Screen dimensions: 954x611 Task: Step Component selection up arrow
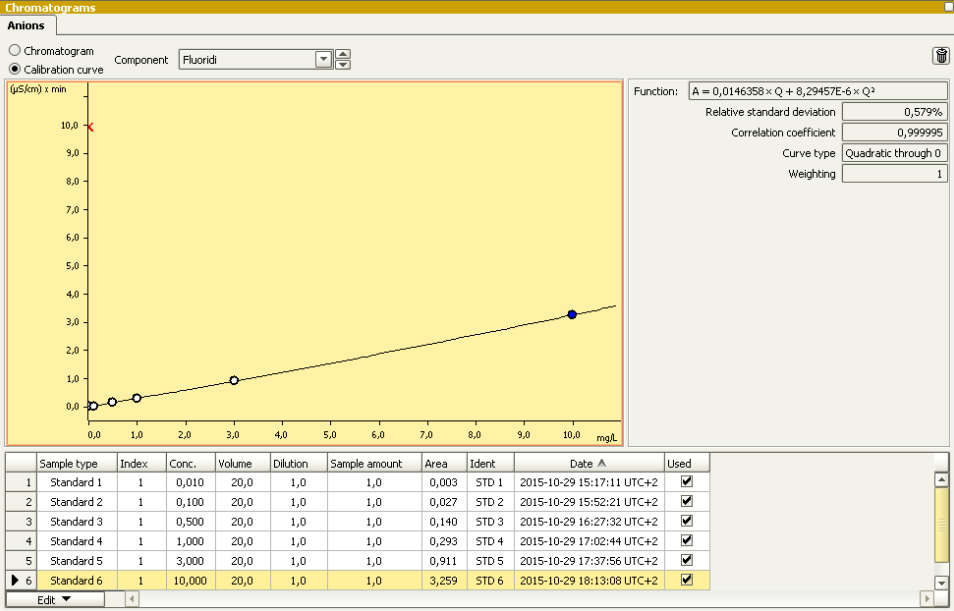343,54
